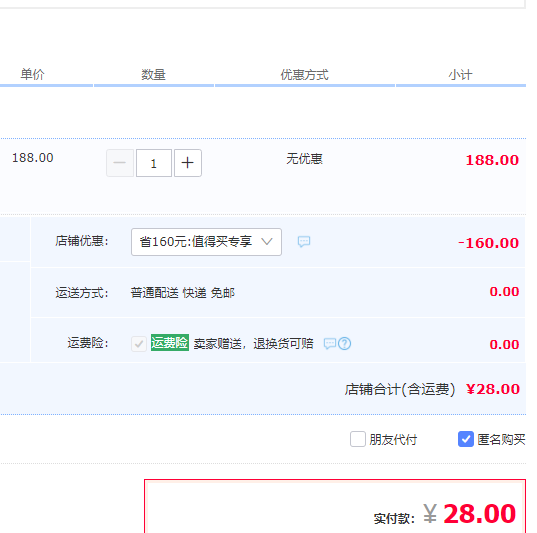Screen dimensions: 537x533
Task: Select the 优惠方式 column header
Action: tap(304, 74)
